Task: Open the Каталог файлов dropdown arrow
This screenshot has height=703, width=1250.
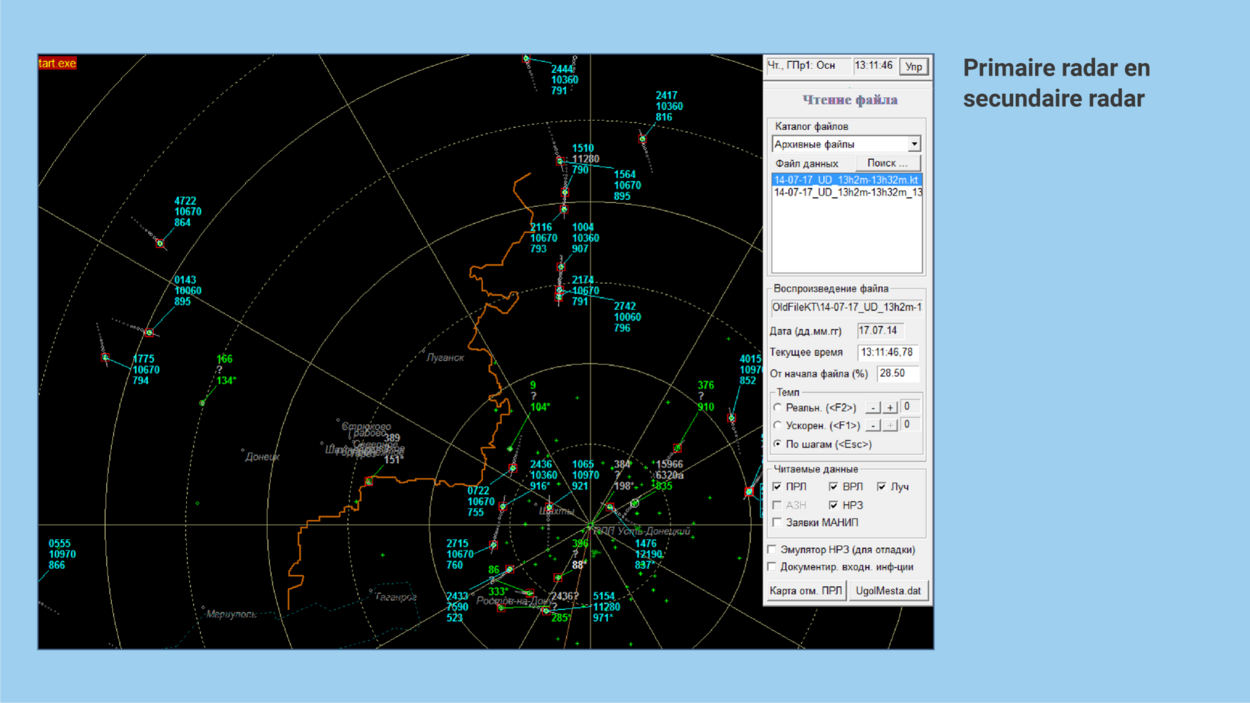Action: pos(913,145)
